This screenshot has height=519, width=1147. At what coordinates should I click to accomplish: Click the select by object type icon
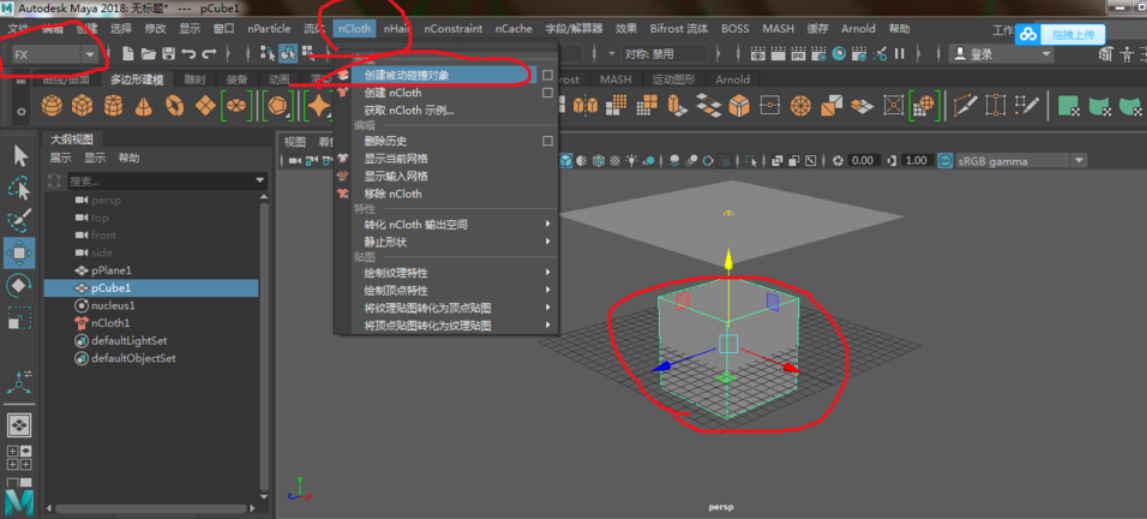(287, 53)
